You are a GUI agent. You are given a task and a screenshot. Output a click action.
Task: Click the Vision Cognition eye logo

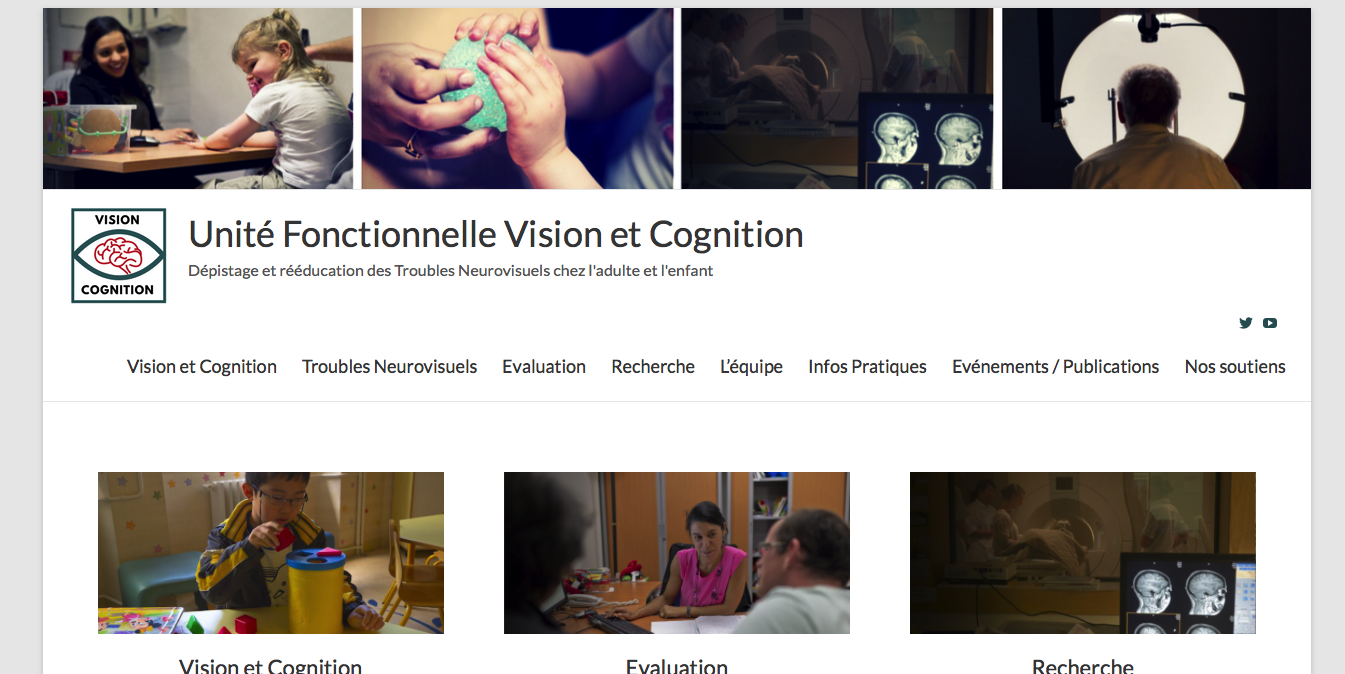click(118, 256)
